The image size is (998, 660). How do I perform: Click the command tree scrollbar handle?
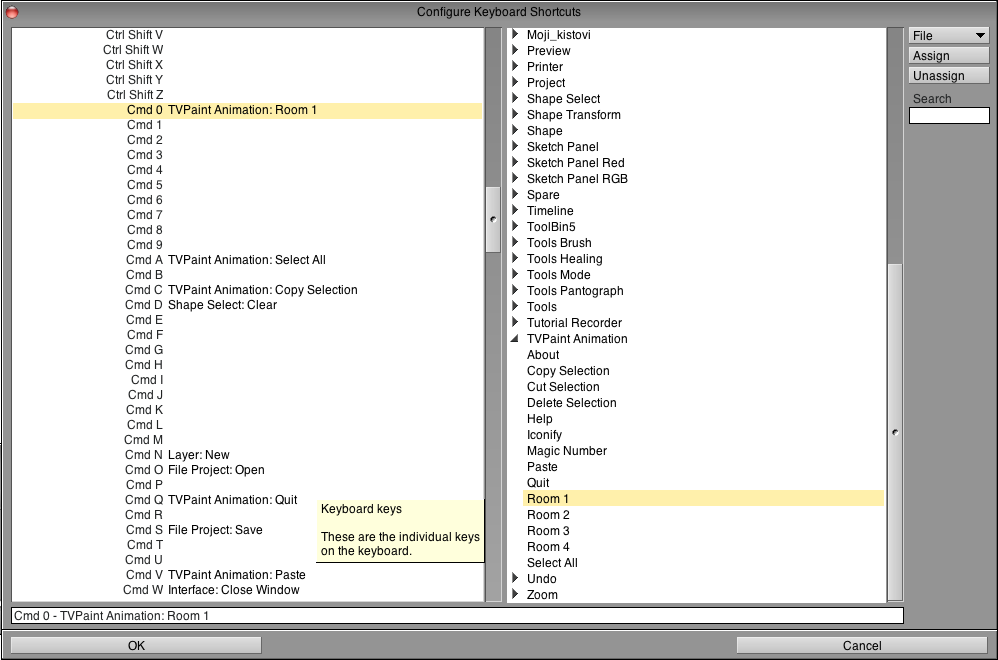click(895, 432)
